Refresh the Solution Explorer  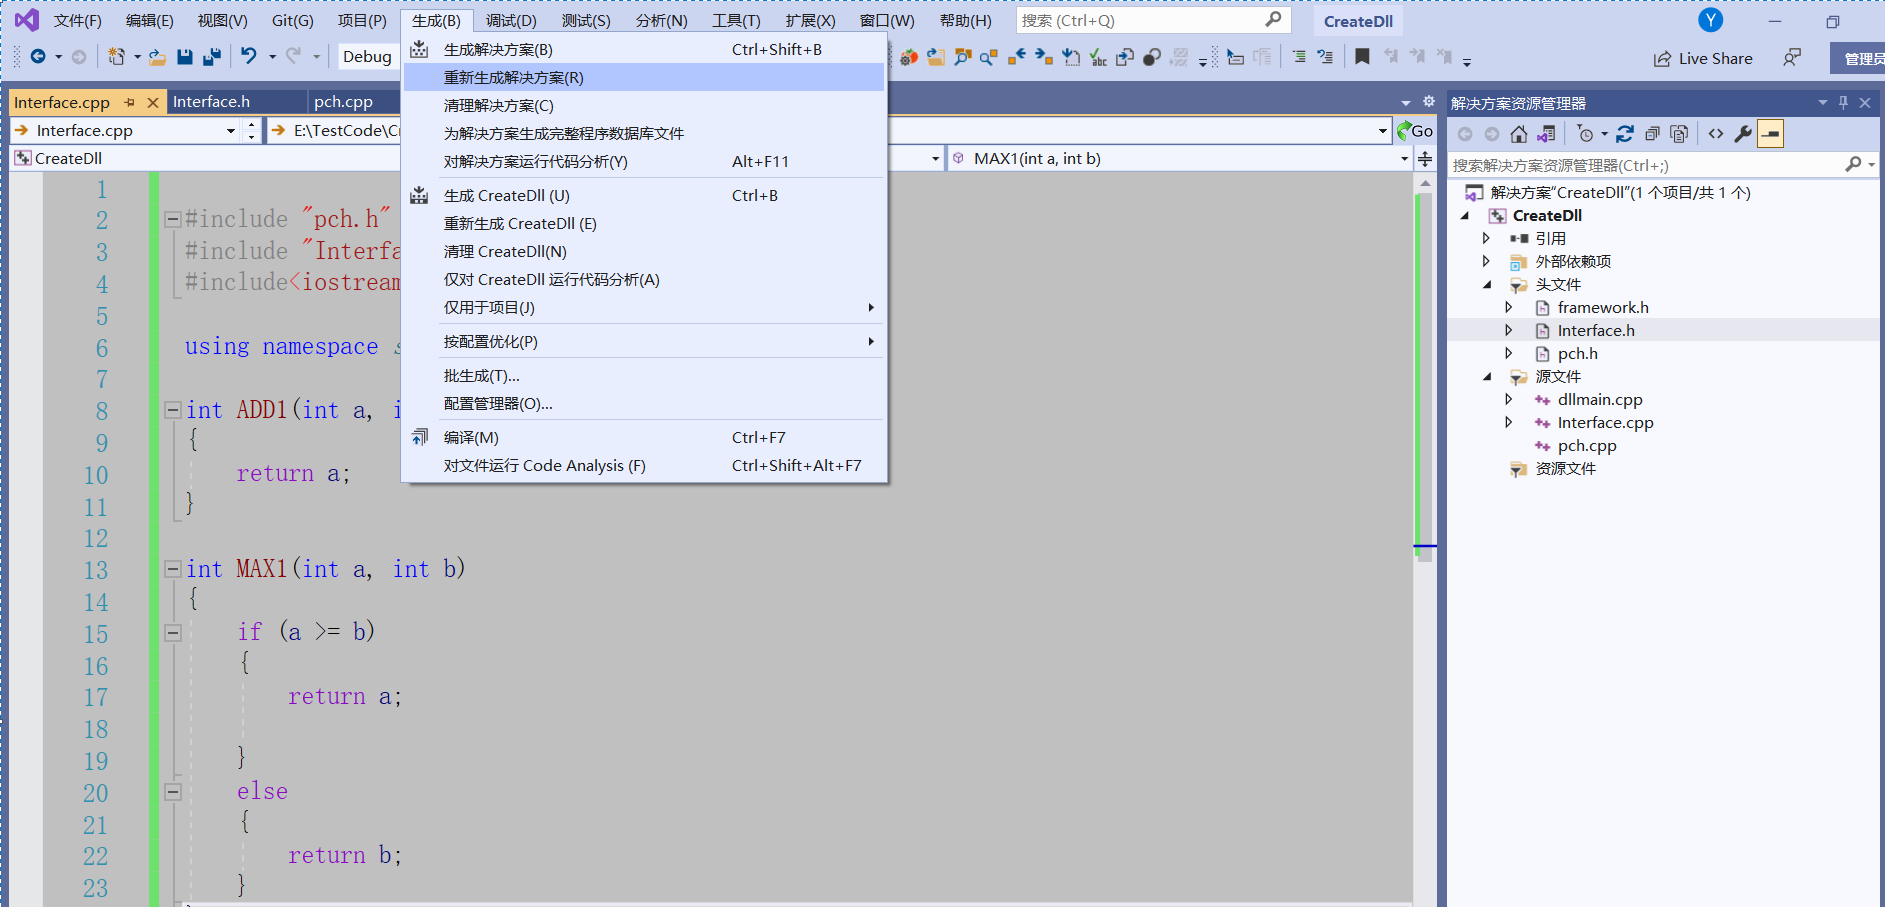pos(1624,134)
